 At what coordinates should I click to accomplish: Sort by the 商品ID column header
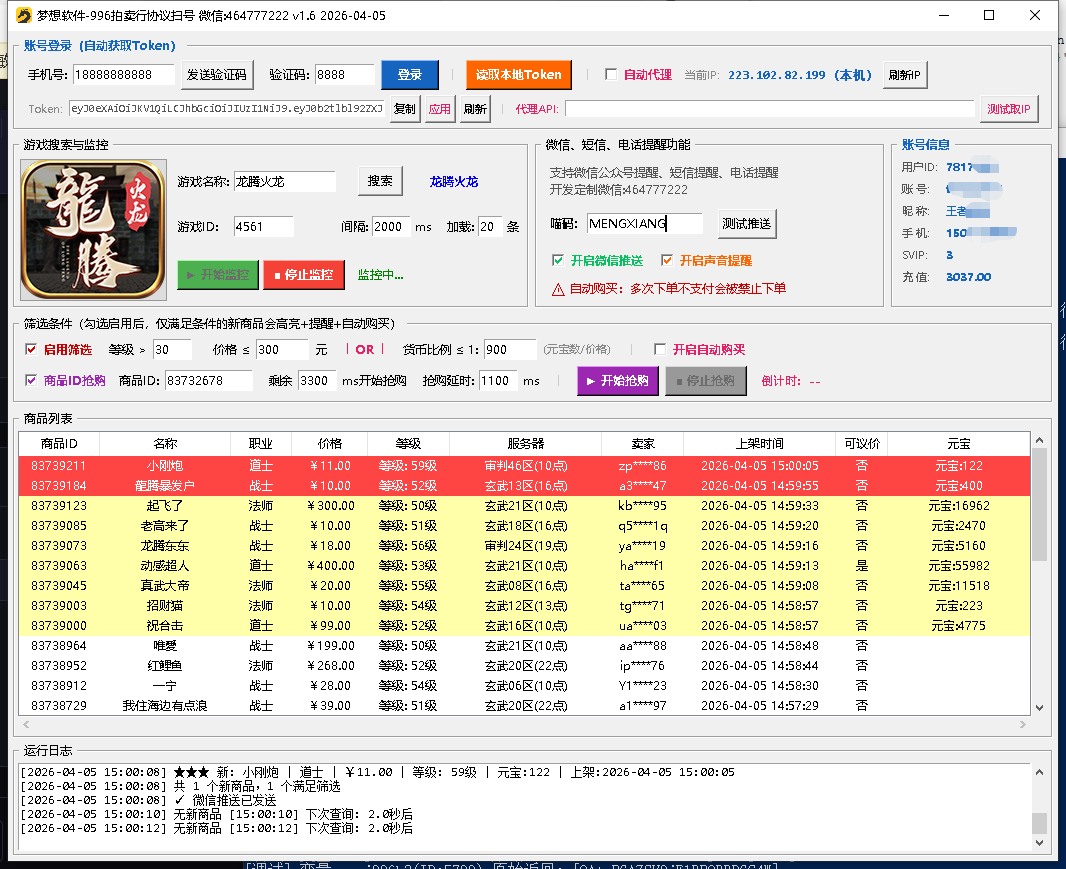[59, 443]
